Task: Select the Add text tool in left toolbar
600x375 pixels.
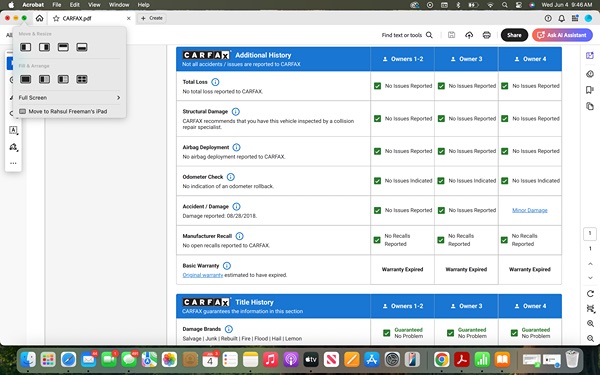Action: pos(13,130)
